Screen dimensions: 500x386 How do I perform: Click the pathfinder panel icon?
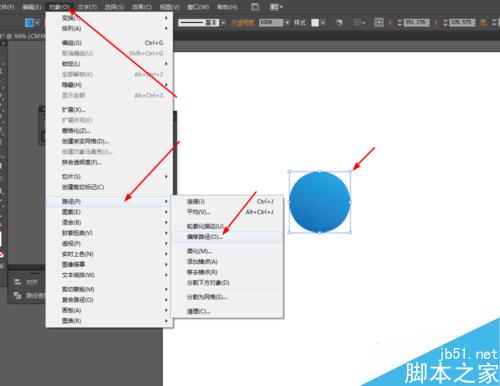[18, 295]
